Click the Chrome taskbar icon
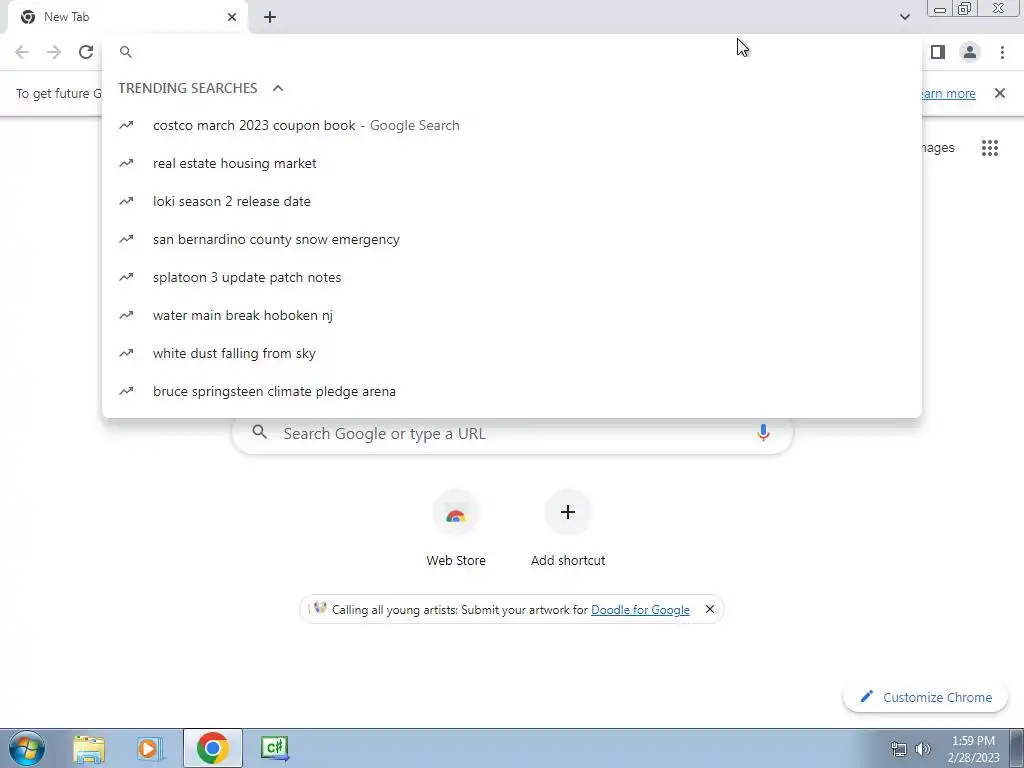 click(x=212, y=748)
